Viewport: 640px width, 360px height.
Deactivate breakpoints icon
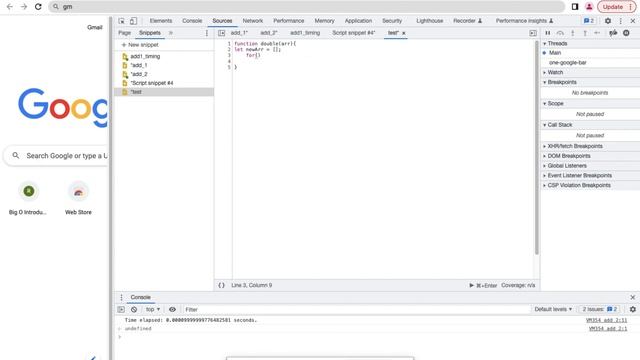point(613,33)
